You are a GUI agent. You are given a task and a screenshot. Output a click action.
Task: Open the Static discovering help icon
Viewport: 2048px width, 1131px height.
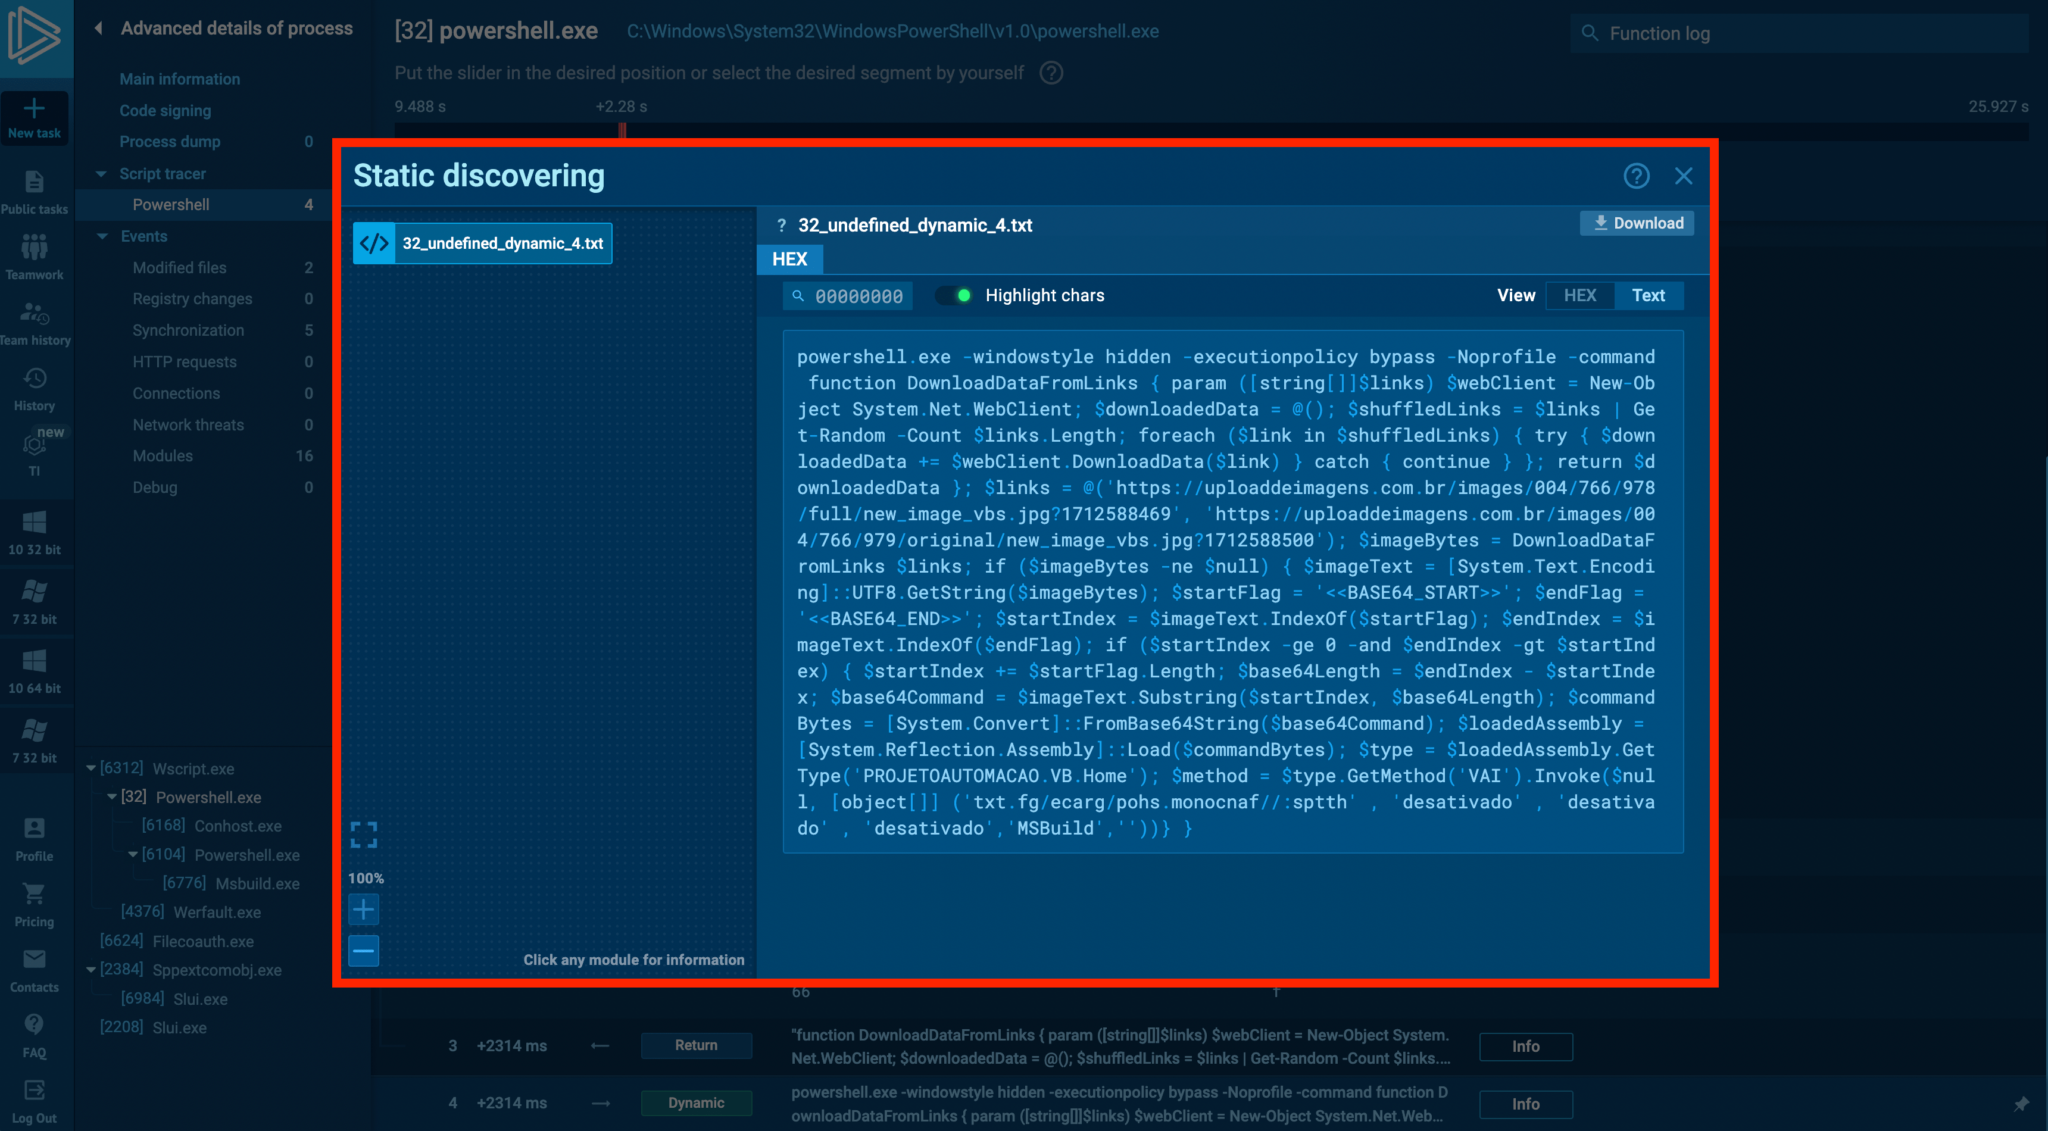coord(1636,176)
